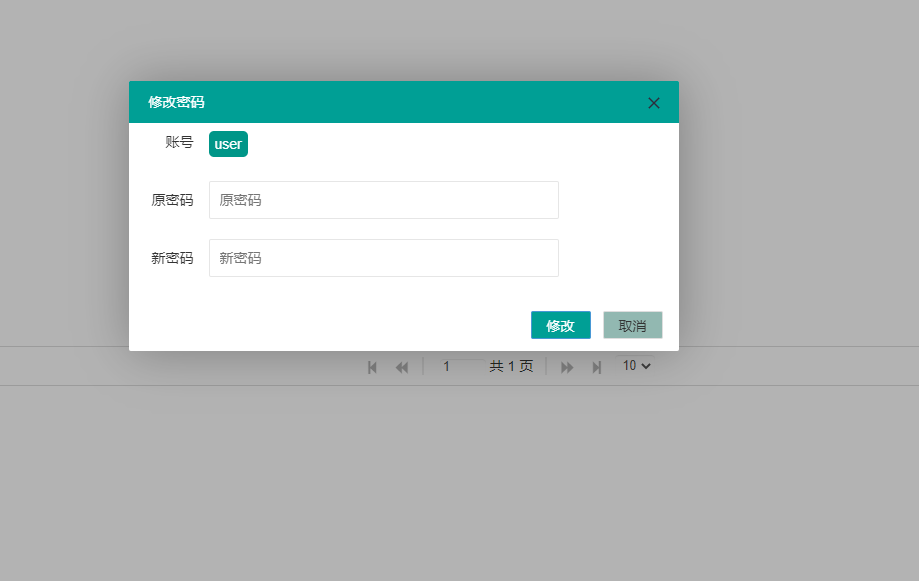Viewport: 919px width, 581px height.
Task: Select the teal 'user' account badge
Action: click(228, 143)
